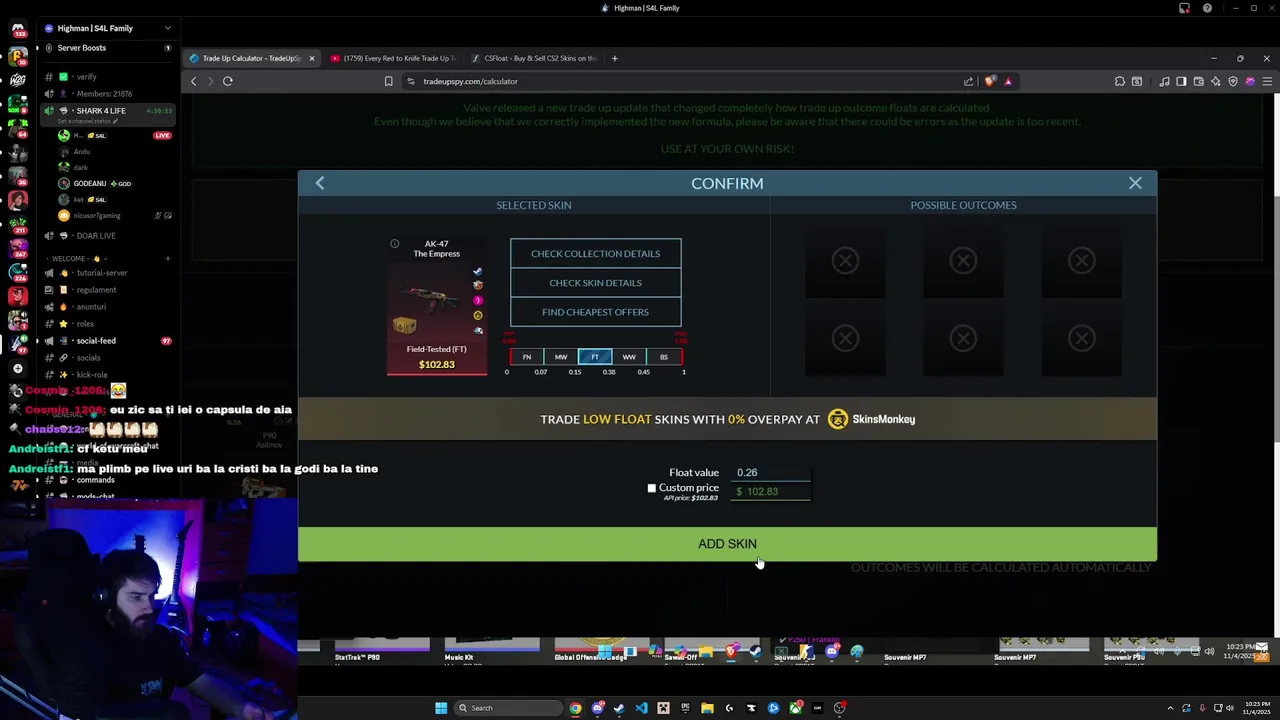Open the social-feed channel
This screenshot has height=720, width=1280.
click(x=108, y=341)
